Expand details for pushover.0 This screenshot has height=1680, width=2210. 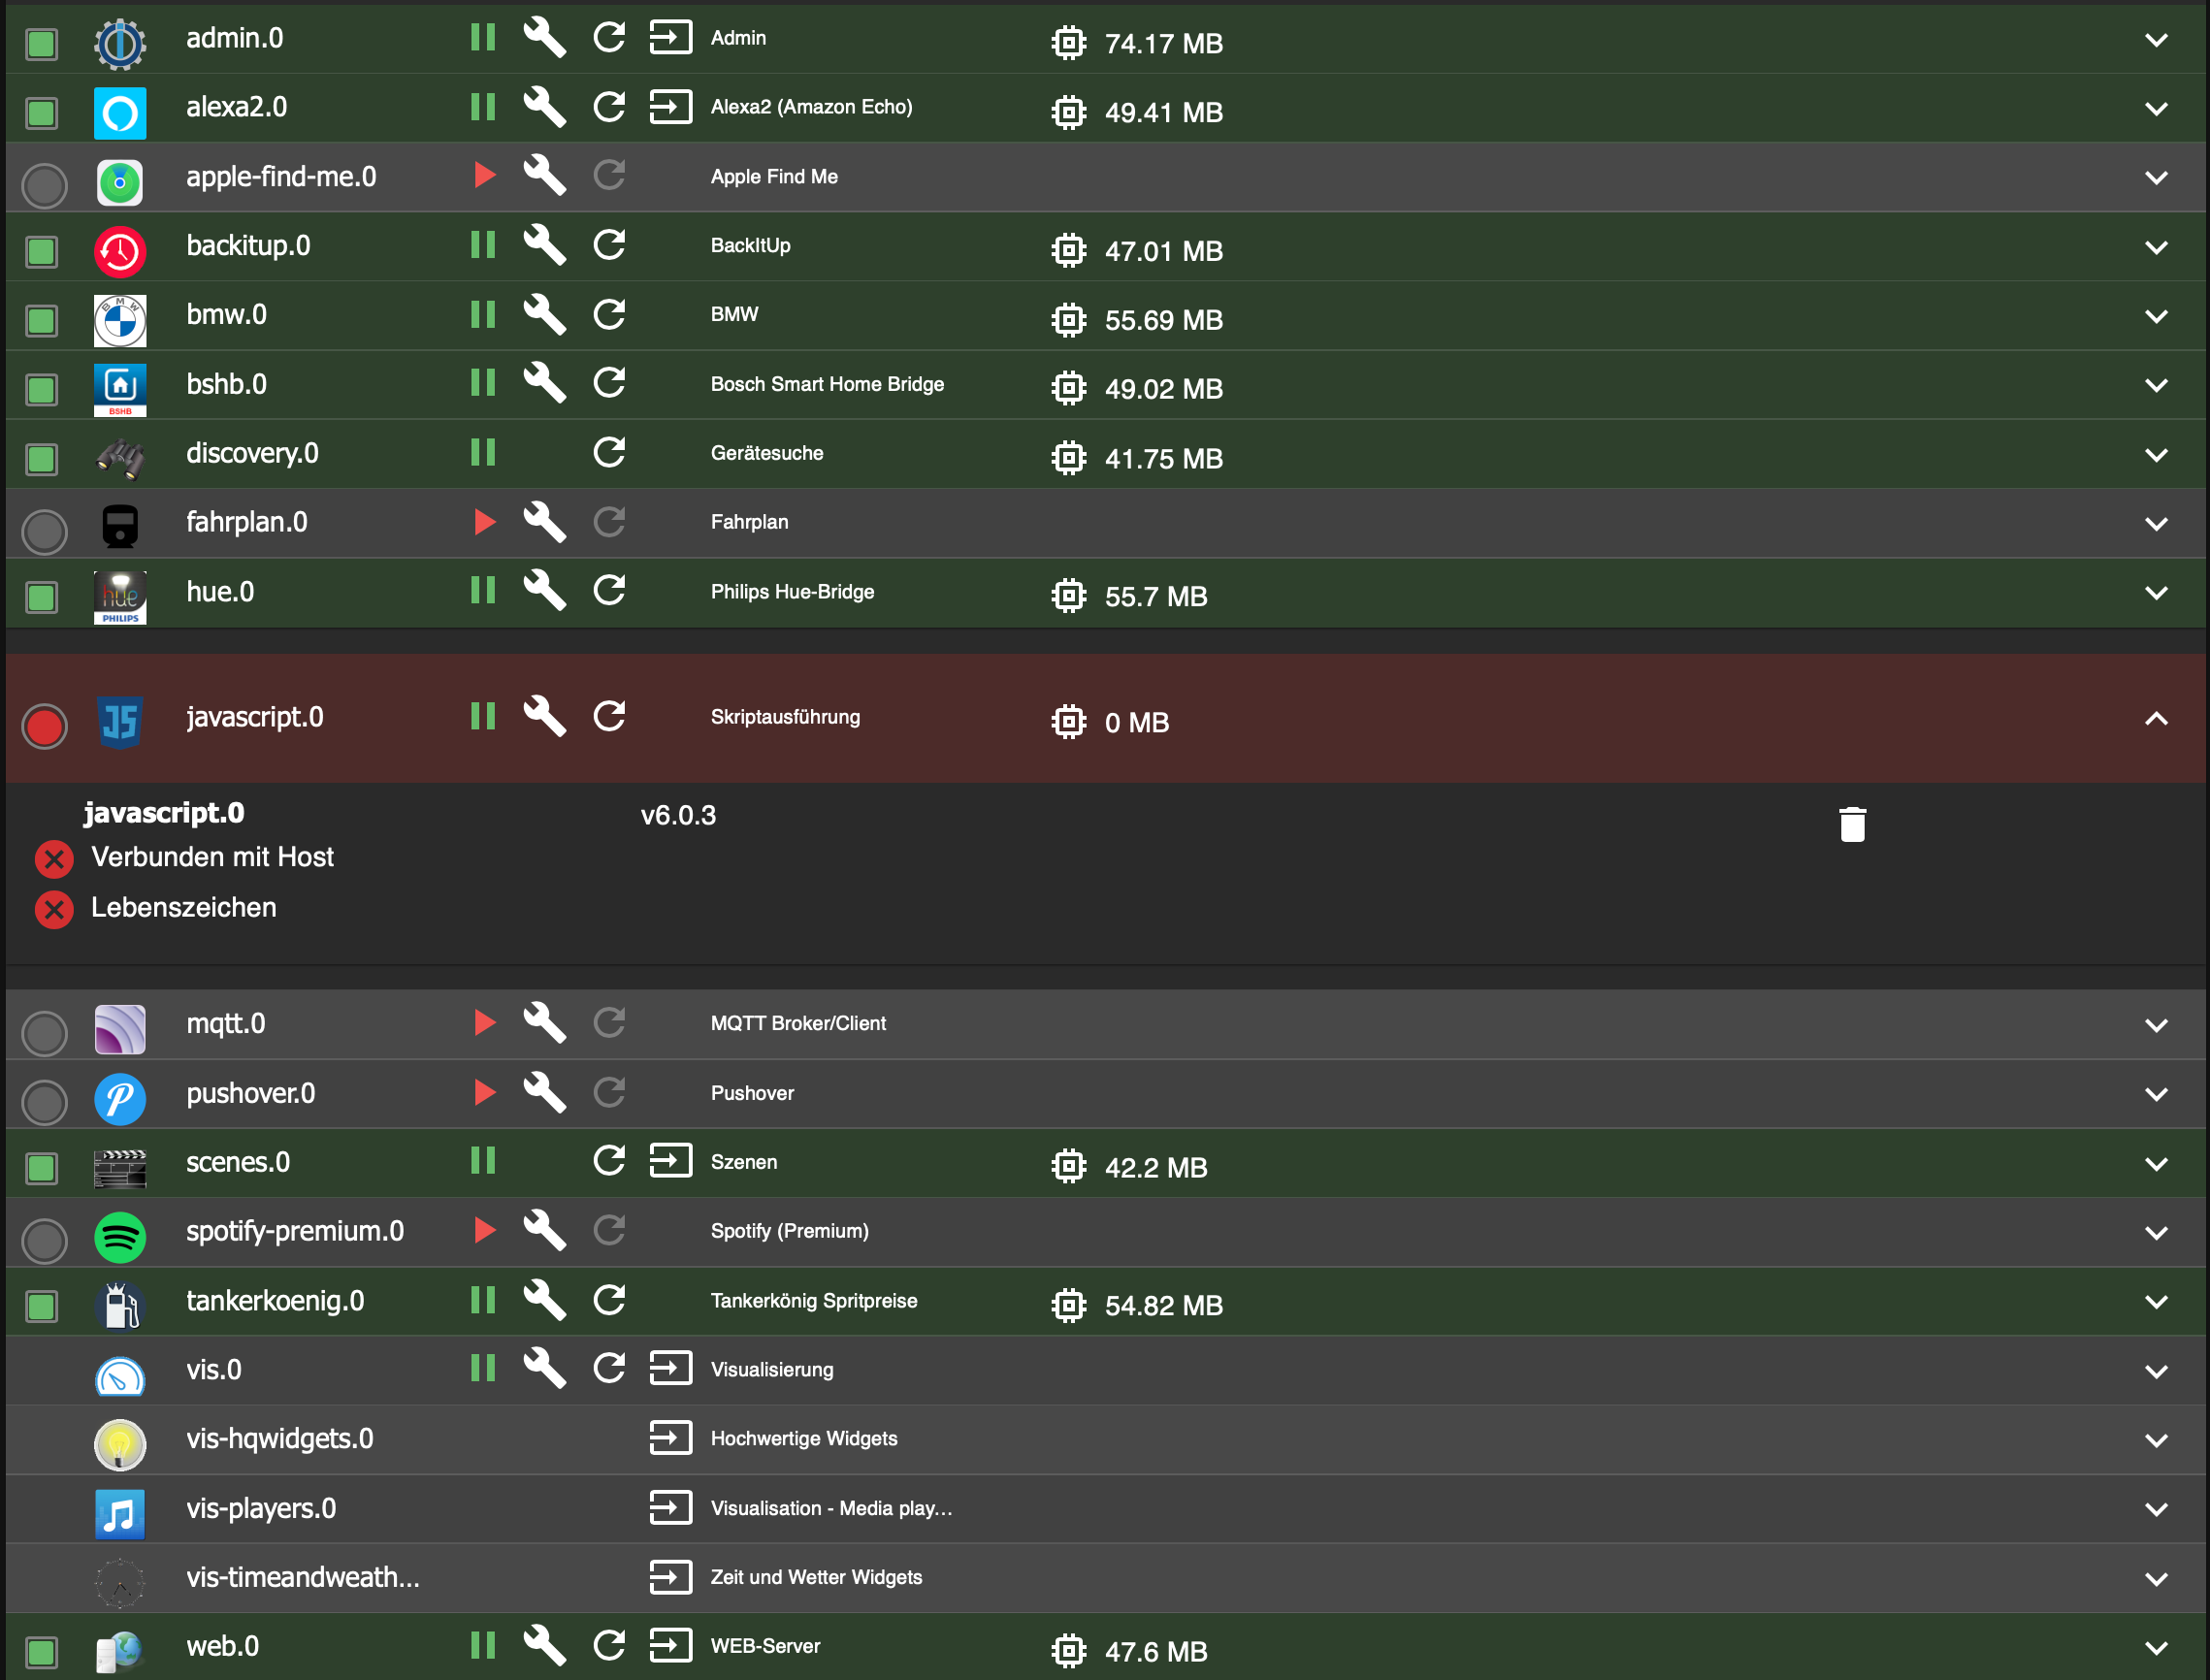tap(2156, 1094)
